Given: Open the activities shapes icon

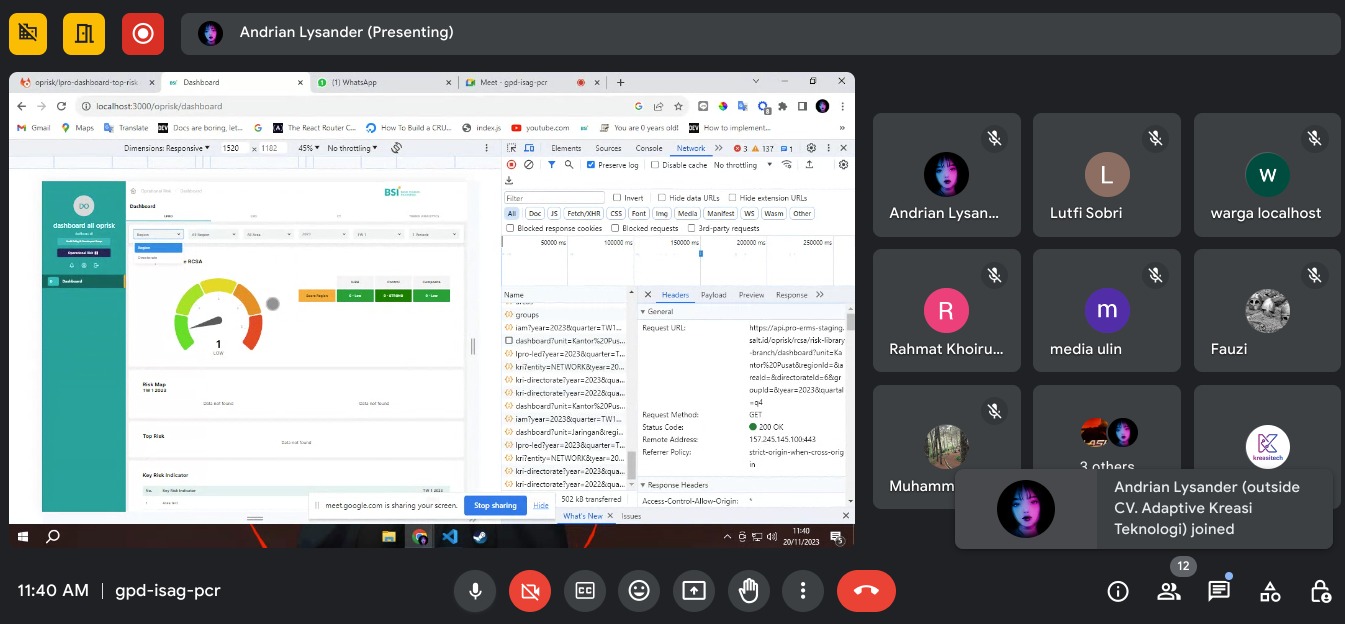Looking at the screenshot, I should [1270, 591].
